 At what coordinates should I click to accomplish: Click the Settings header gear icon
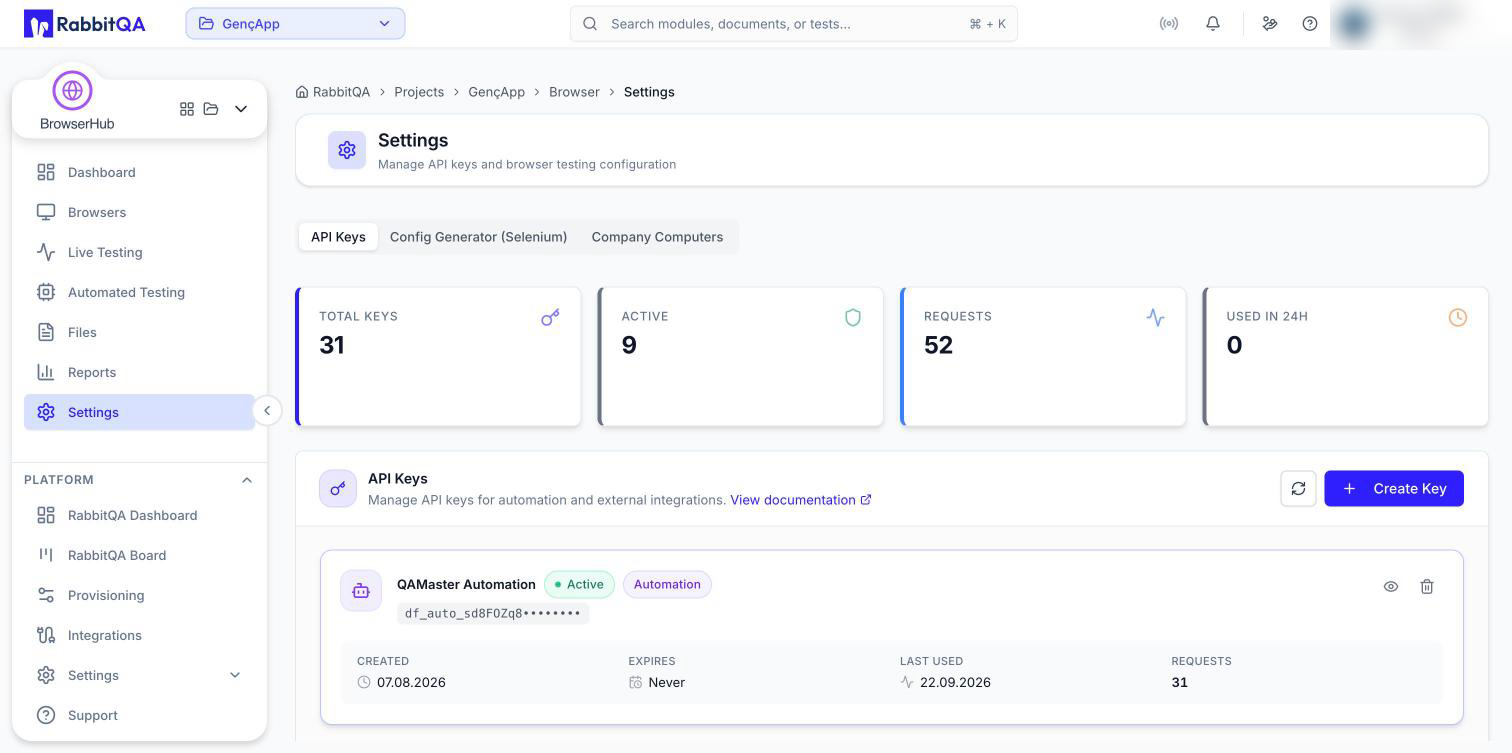tap(347, 150)
